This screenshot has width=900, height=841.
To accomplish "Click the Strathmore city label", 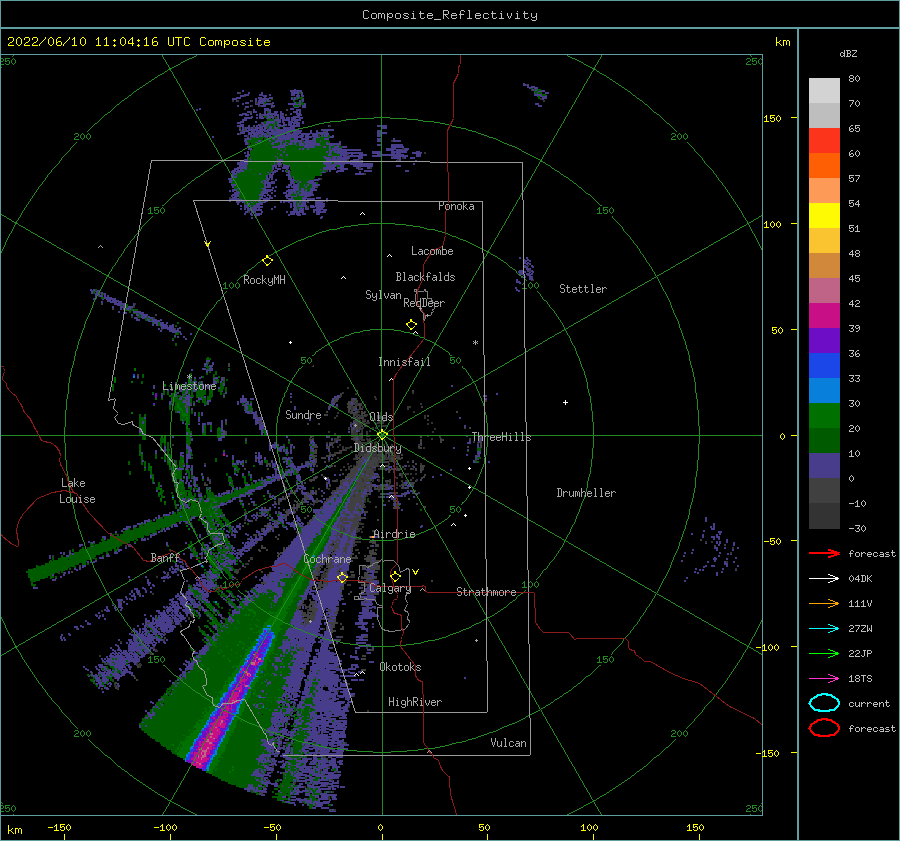I will click(486, 592).
